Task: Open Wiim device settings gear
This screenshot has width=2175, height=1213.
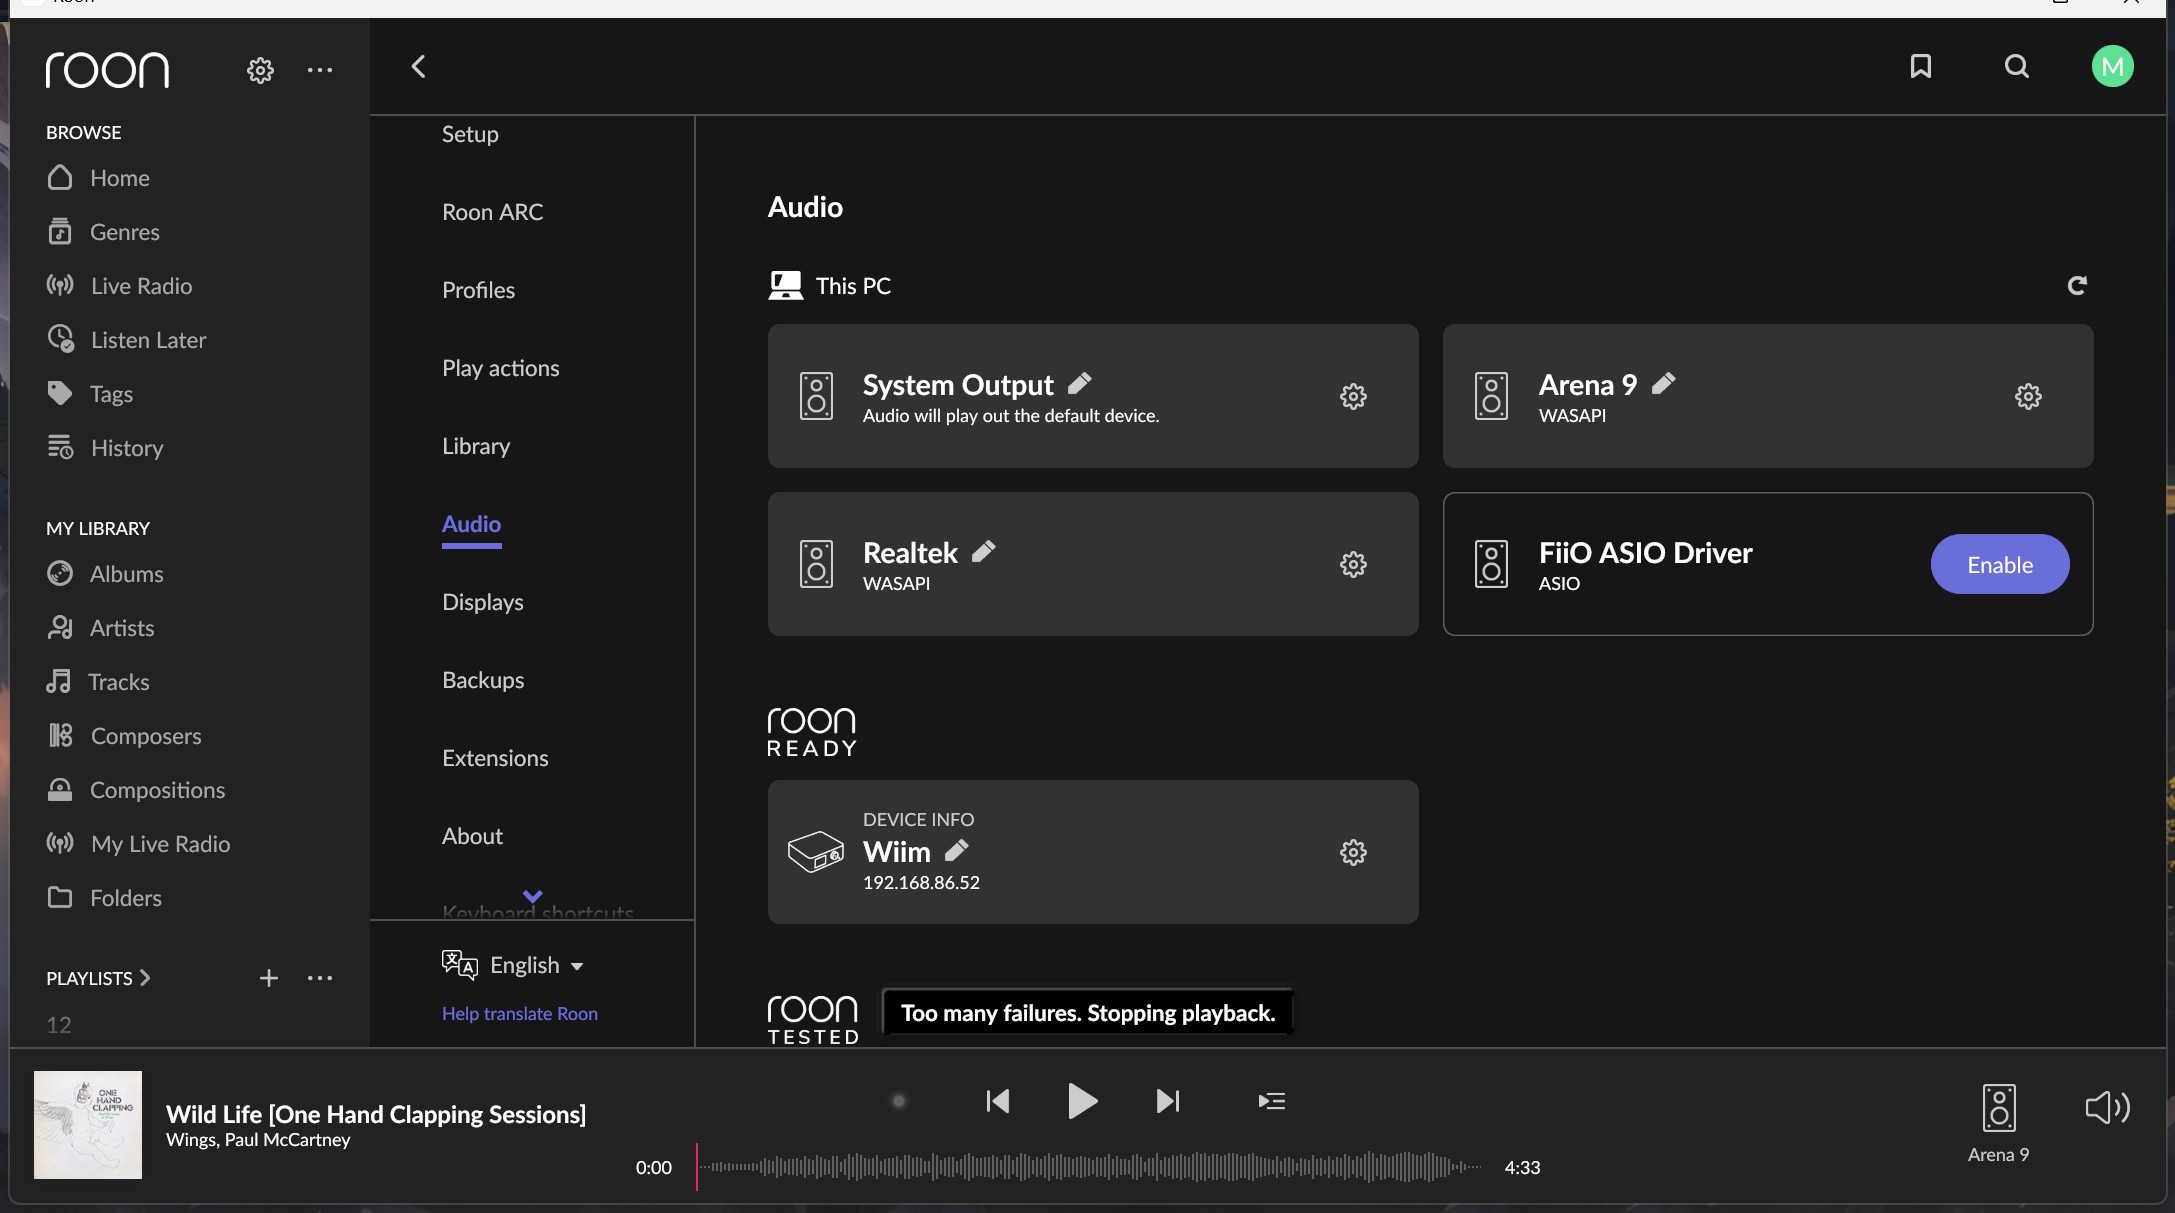Action: click(x=1353, y=852)
